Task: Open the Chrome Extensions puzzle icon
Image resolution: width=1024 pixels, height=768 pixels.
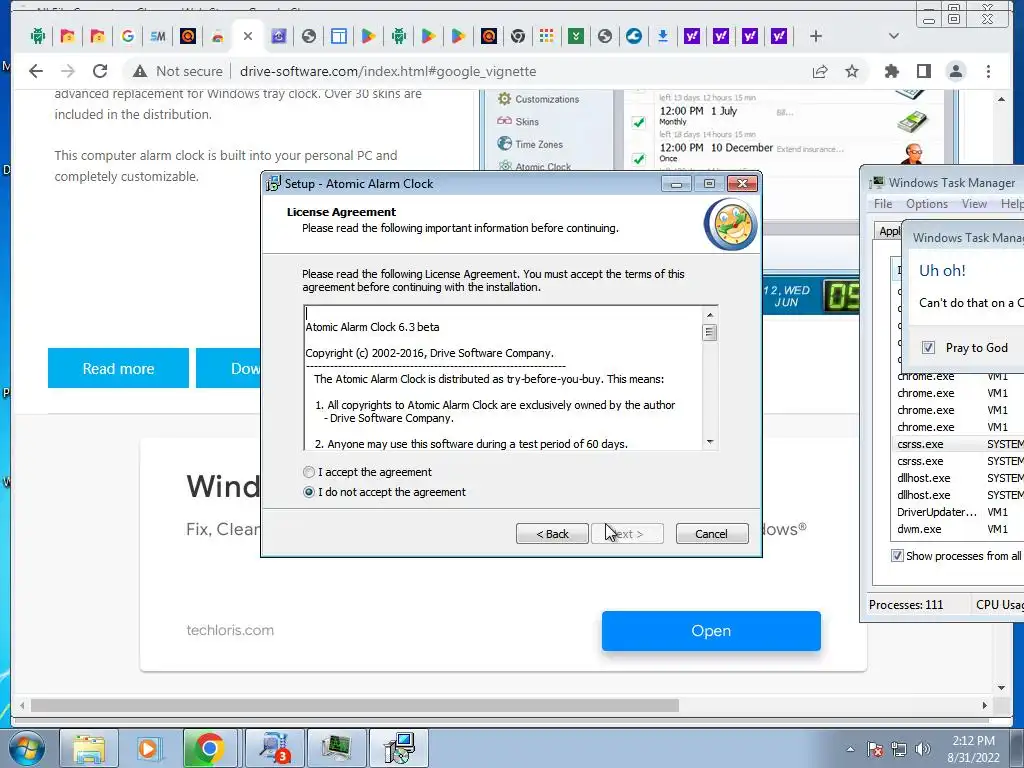Action: coord(891,71)
